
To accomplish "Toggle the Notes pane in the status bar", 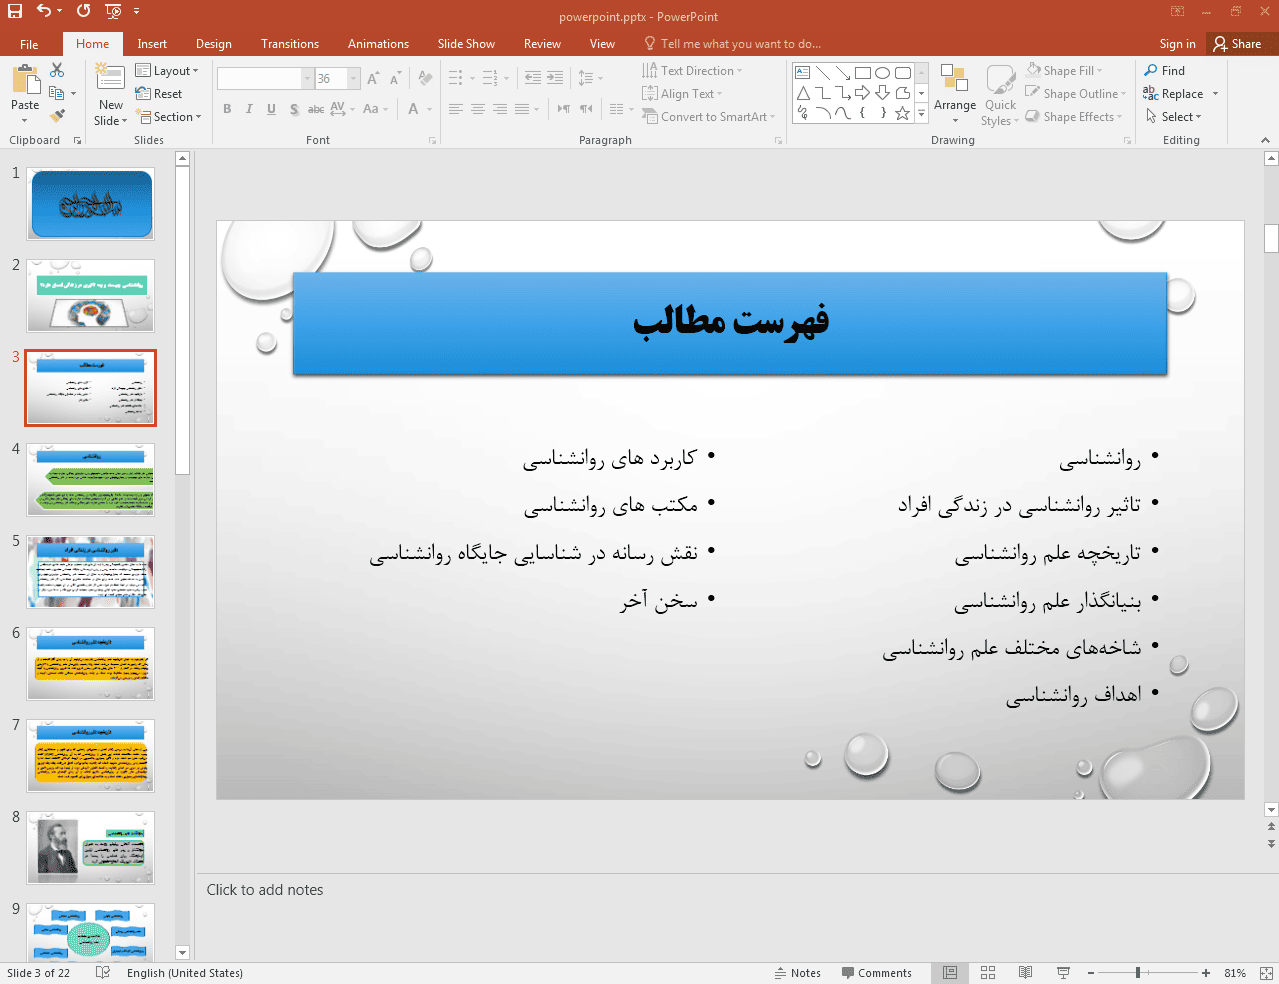I will click(797, 973).
